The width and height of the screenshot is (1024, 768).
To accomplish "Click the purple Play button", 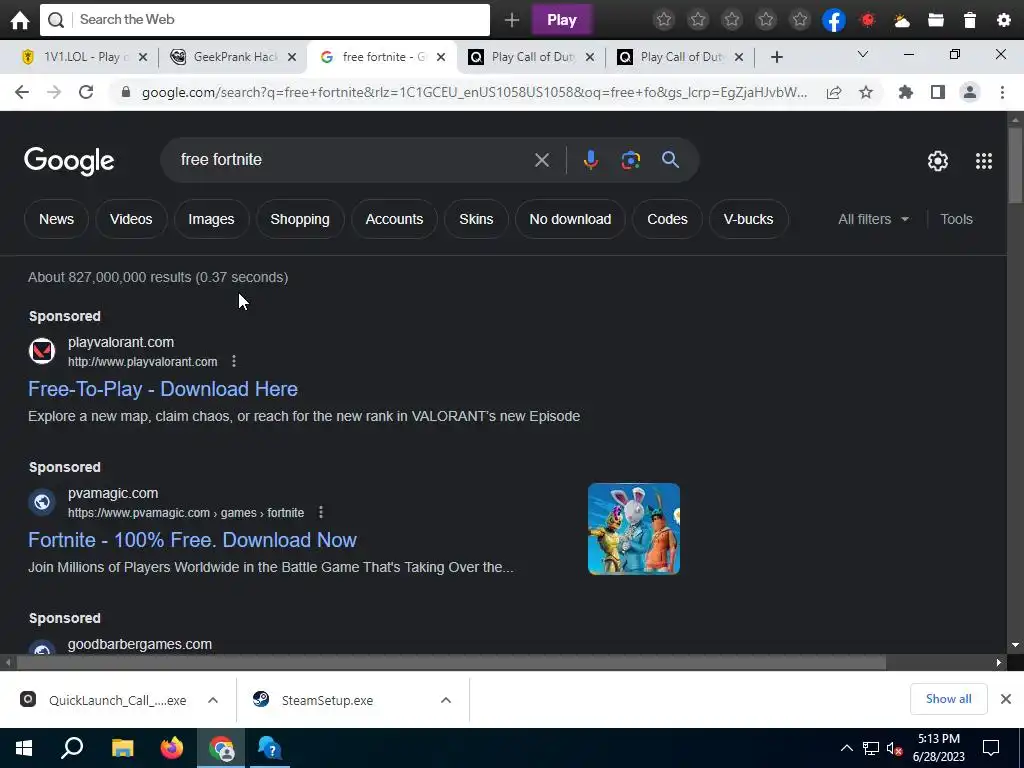I will coord(562,20).
